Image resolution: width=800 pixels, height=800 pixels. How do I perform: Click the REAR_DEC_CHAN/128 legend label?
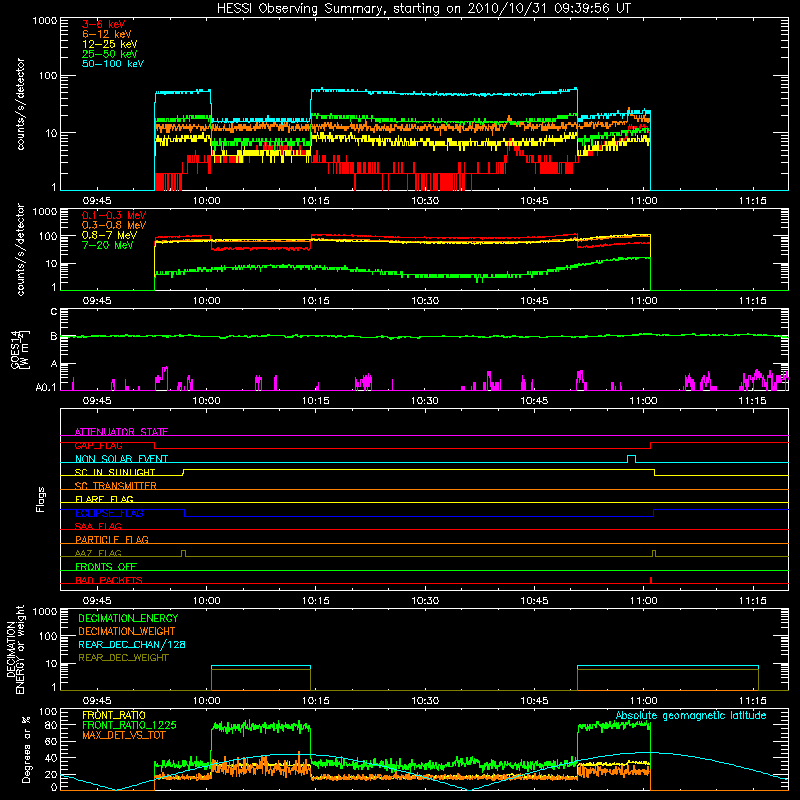click(132, 644)
